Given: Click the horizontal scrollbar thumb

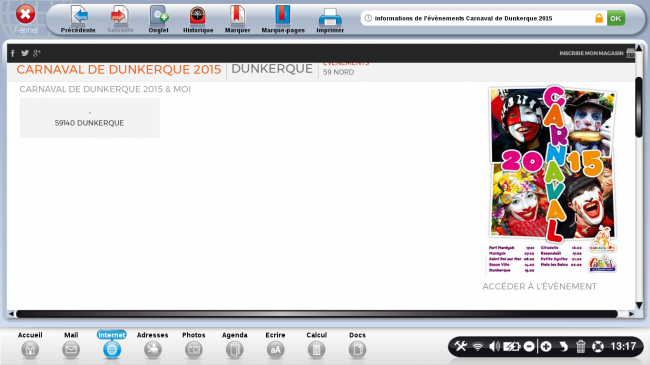Looking at the screenshot, I should (x=317, y=314).
